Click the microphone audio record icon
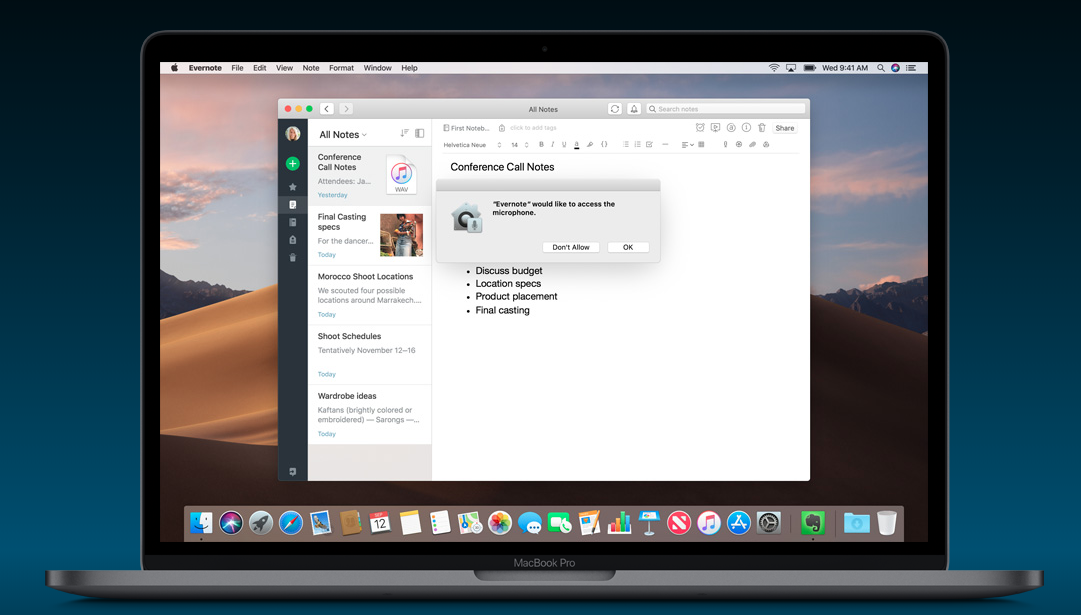The height and width of the screenshot is (615, 1081). (x=725, y=145)
